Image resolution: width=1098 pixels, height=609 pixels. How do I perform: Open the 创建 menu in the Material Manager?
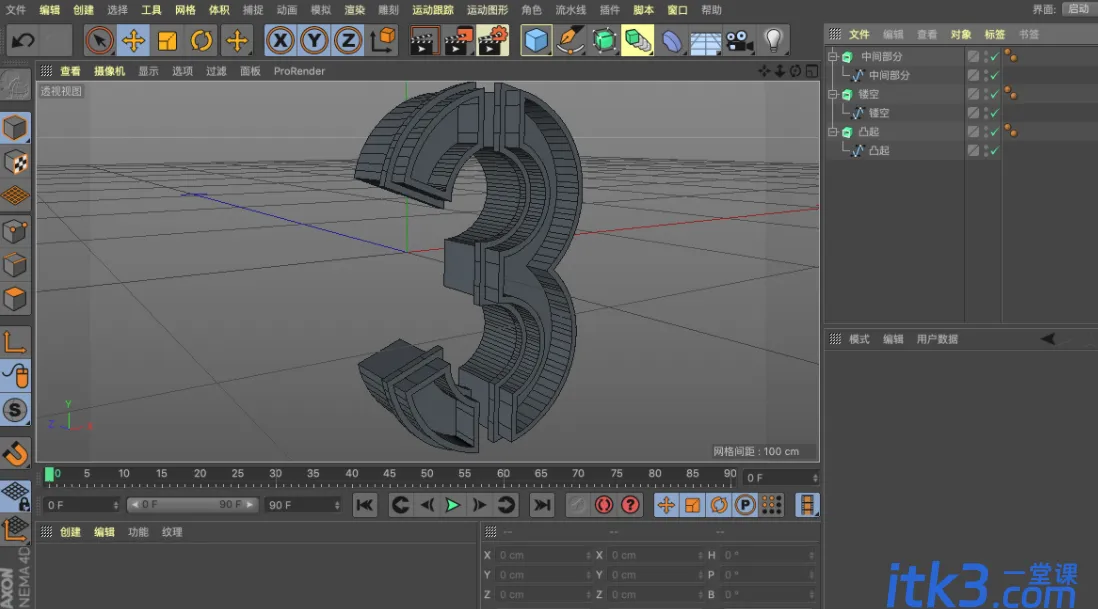tap(70, 532)
